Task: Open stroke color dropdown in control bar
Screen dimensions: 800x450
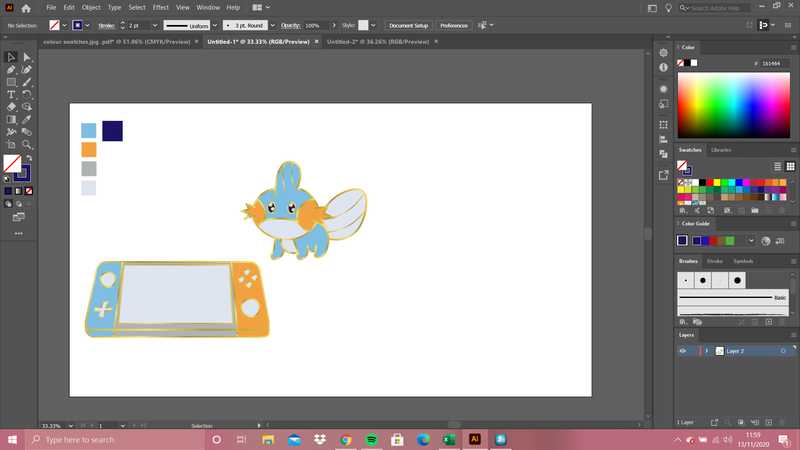Action: point(87,25)
